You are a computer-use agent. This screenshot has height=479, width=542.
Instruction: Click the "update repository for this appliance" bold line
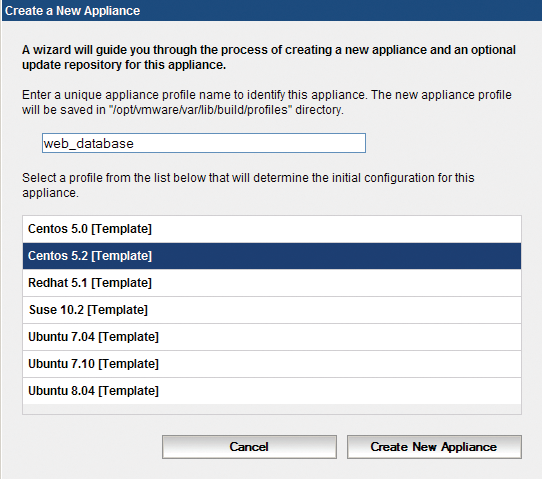coord(124,65)
